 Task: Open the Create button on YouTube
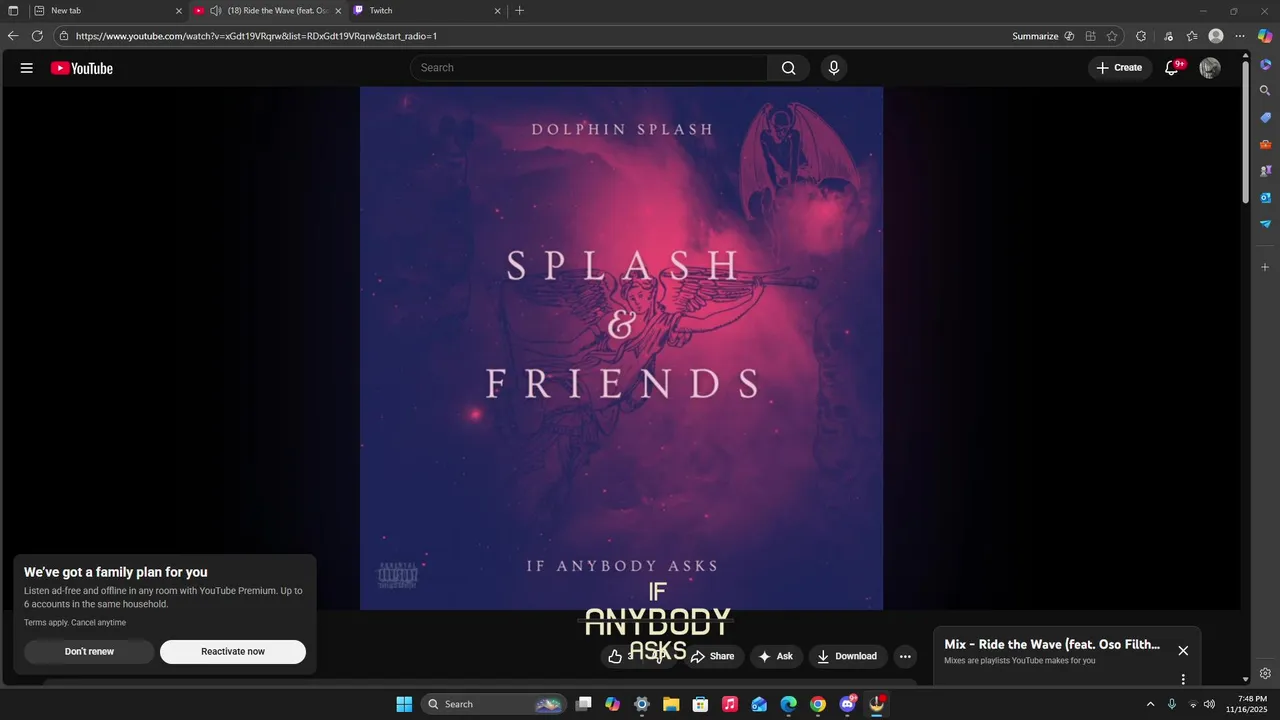tap(1119, 68)
